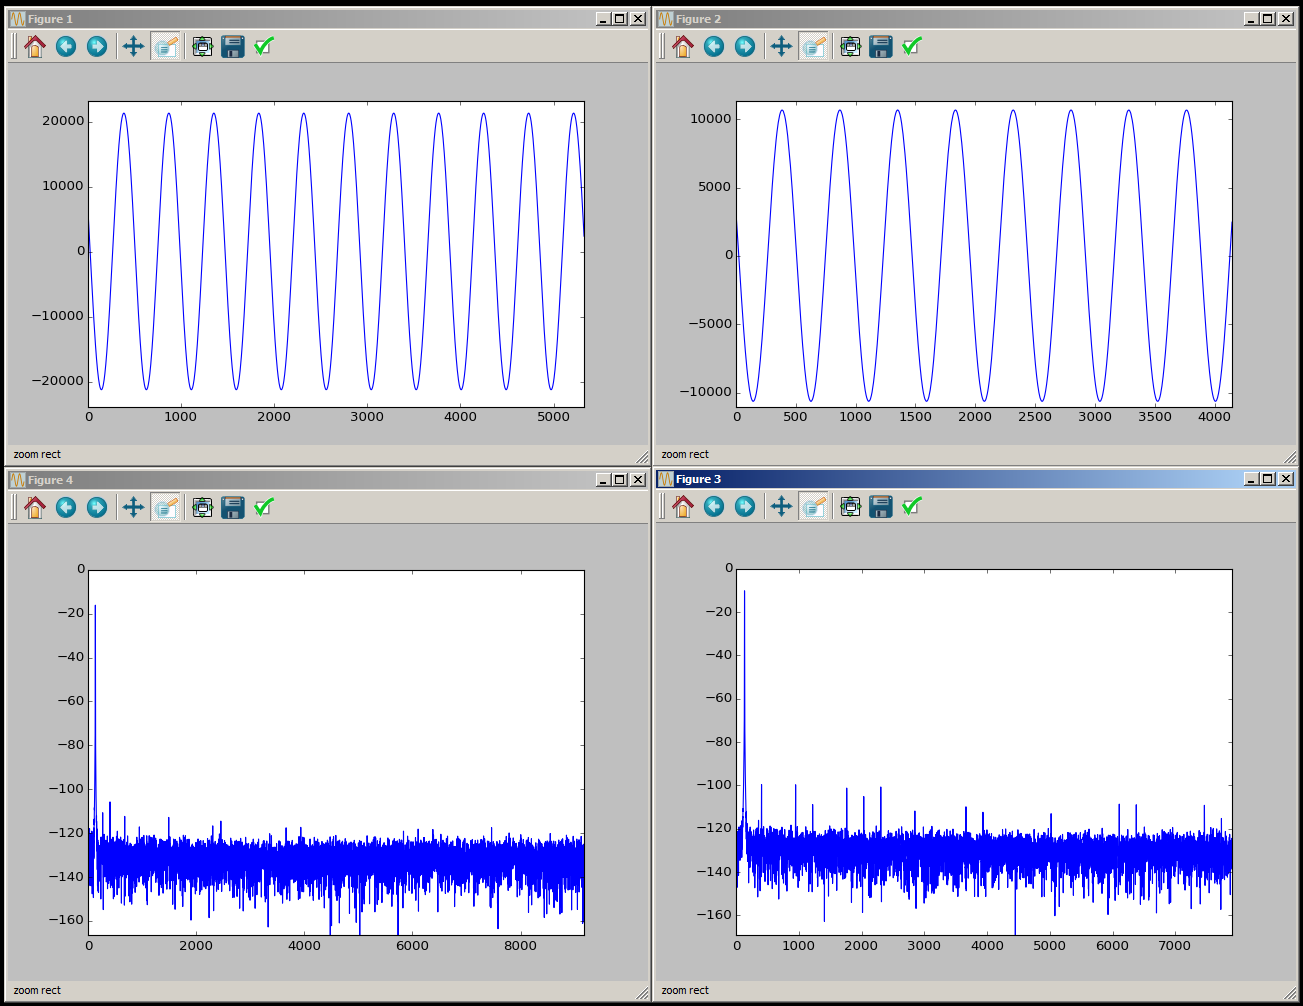The height and width of the screenshot is (1006, 1303).
Task: Click the Home icon in Figure 1
Action: (x=35, y=47)
